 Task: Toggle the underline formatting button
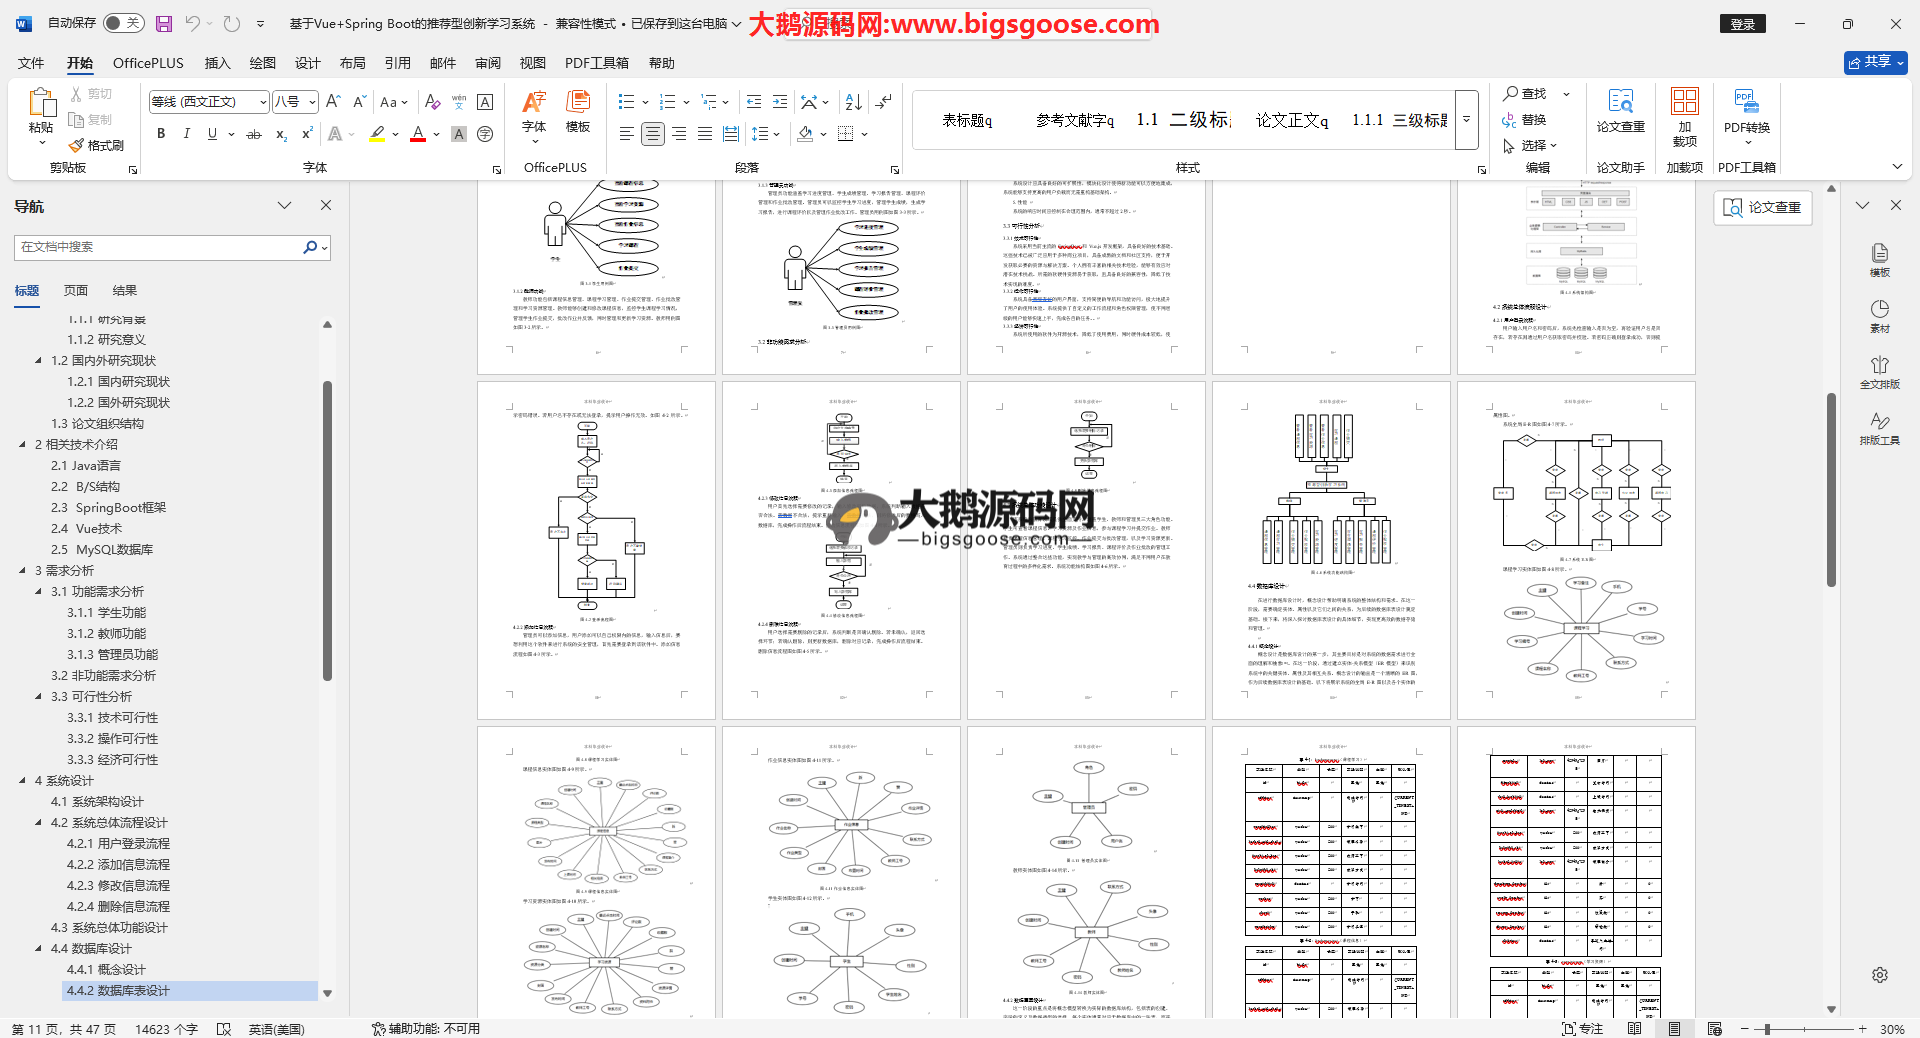212,134
